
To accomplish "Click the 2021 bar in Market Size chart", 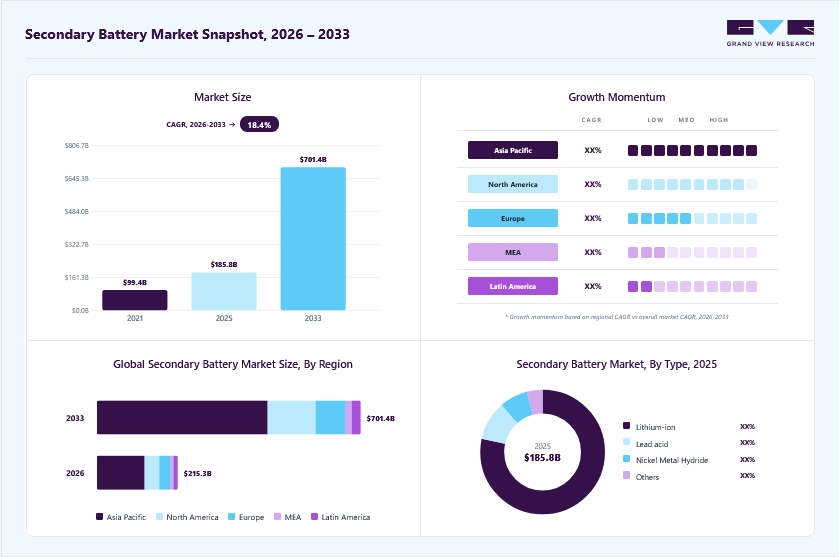I will pos(135,300).
